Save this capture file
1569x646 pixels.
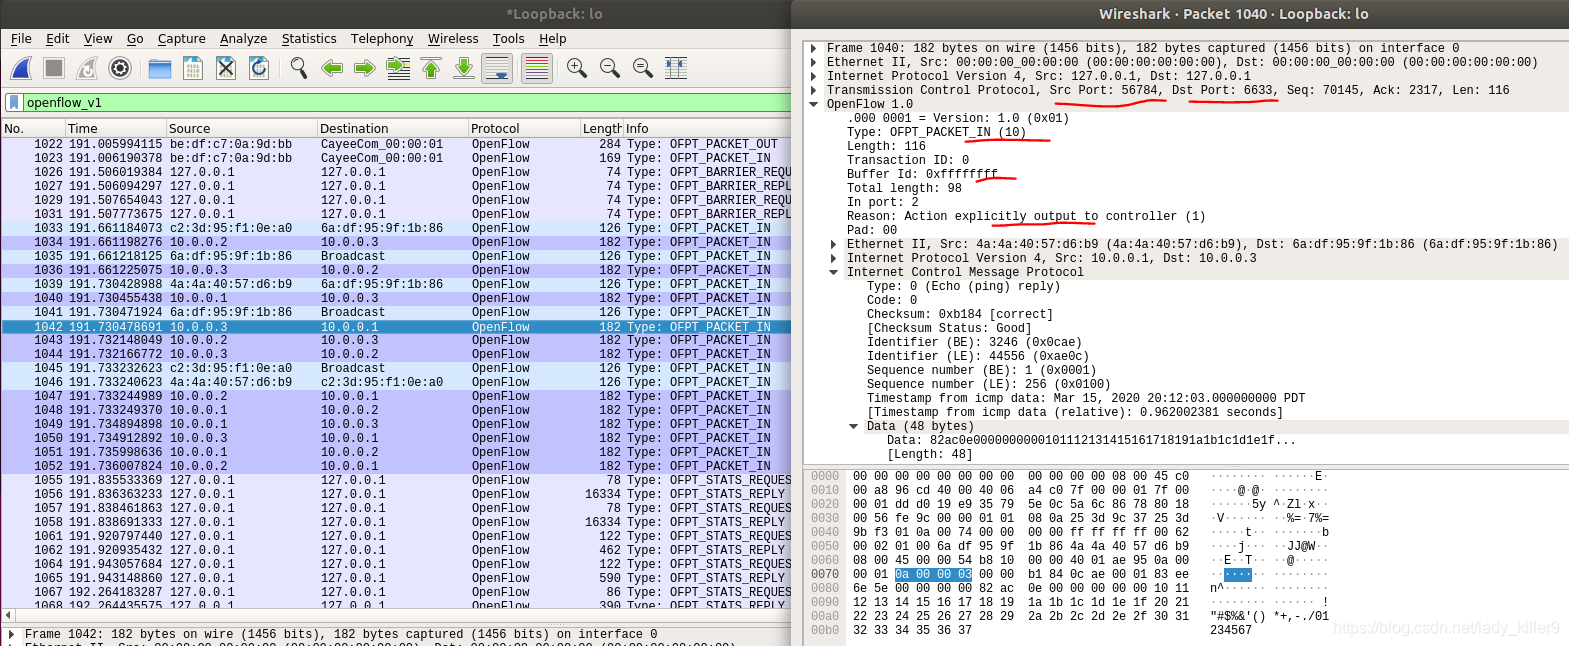(193, 68)
